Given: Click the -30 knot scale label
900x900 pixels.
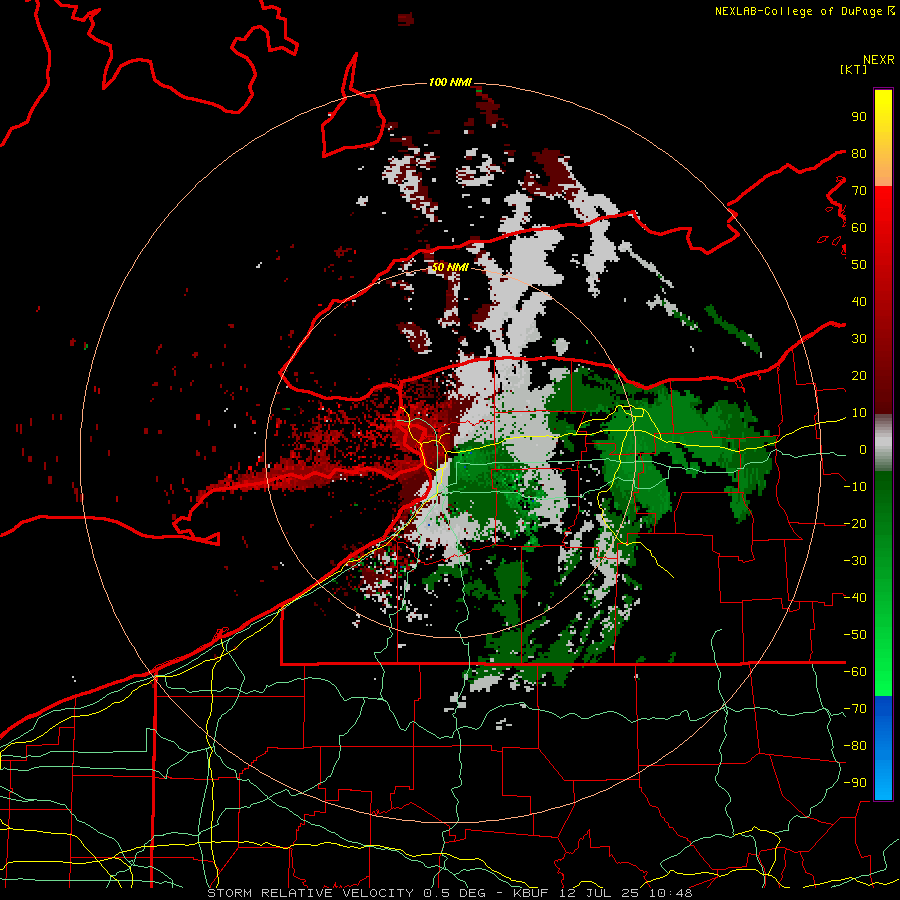Looking at the screenshot, I should pyautogui.click(x=855, y=561).
